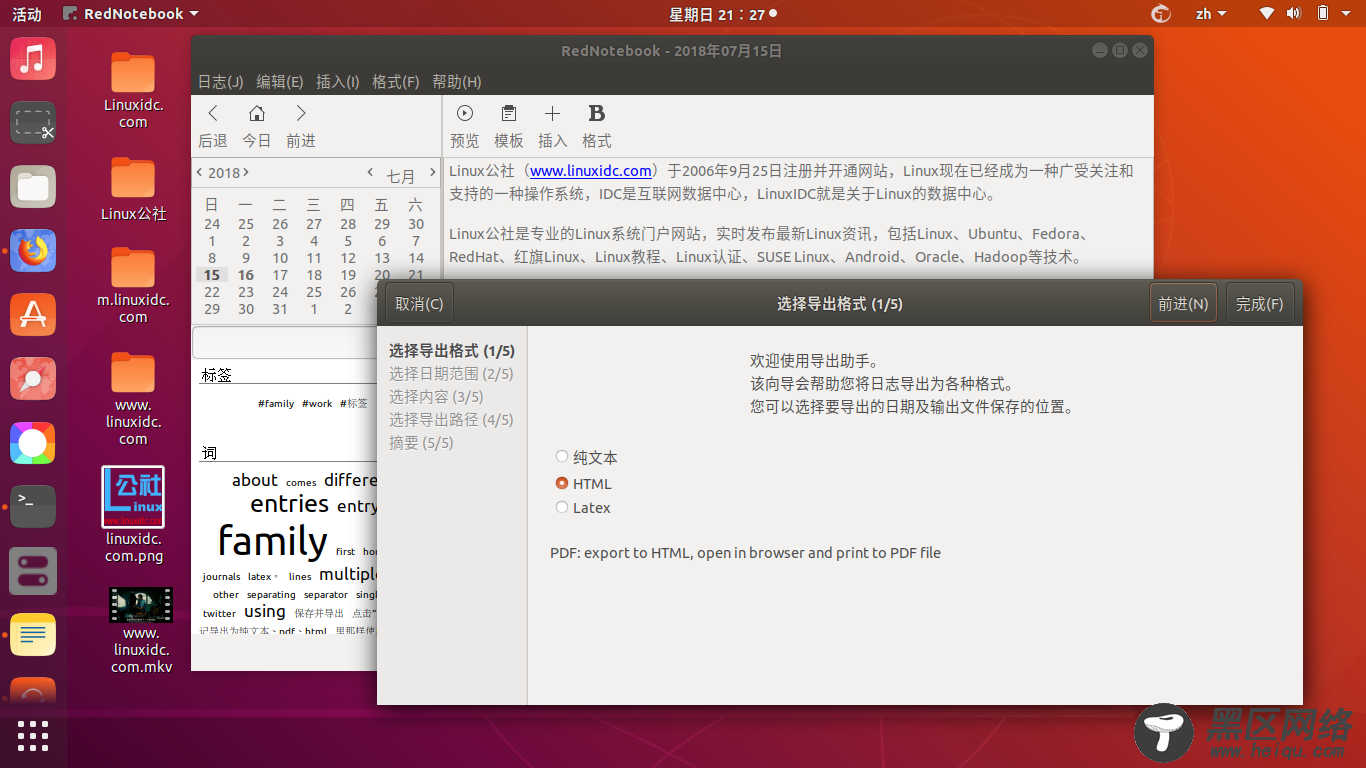Launch Rhythmbox music player from dock
The image size is (1366, 768).
tap(33, 58)
